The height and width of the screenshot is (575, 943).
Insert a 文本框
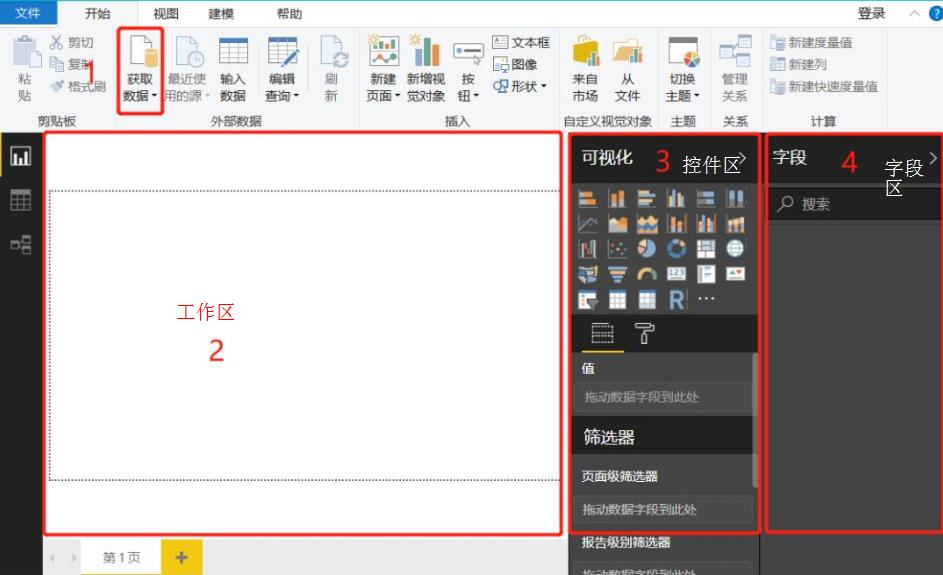(521, 42)
